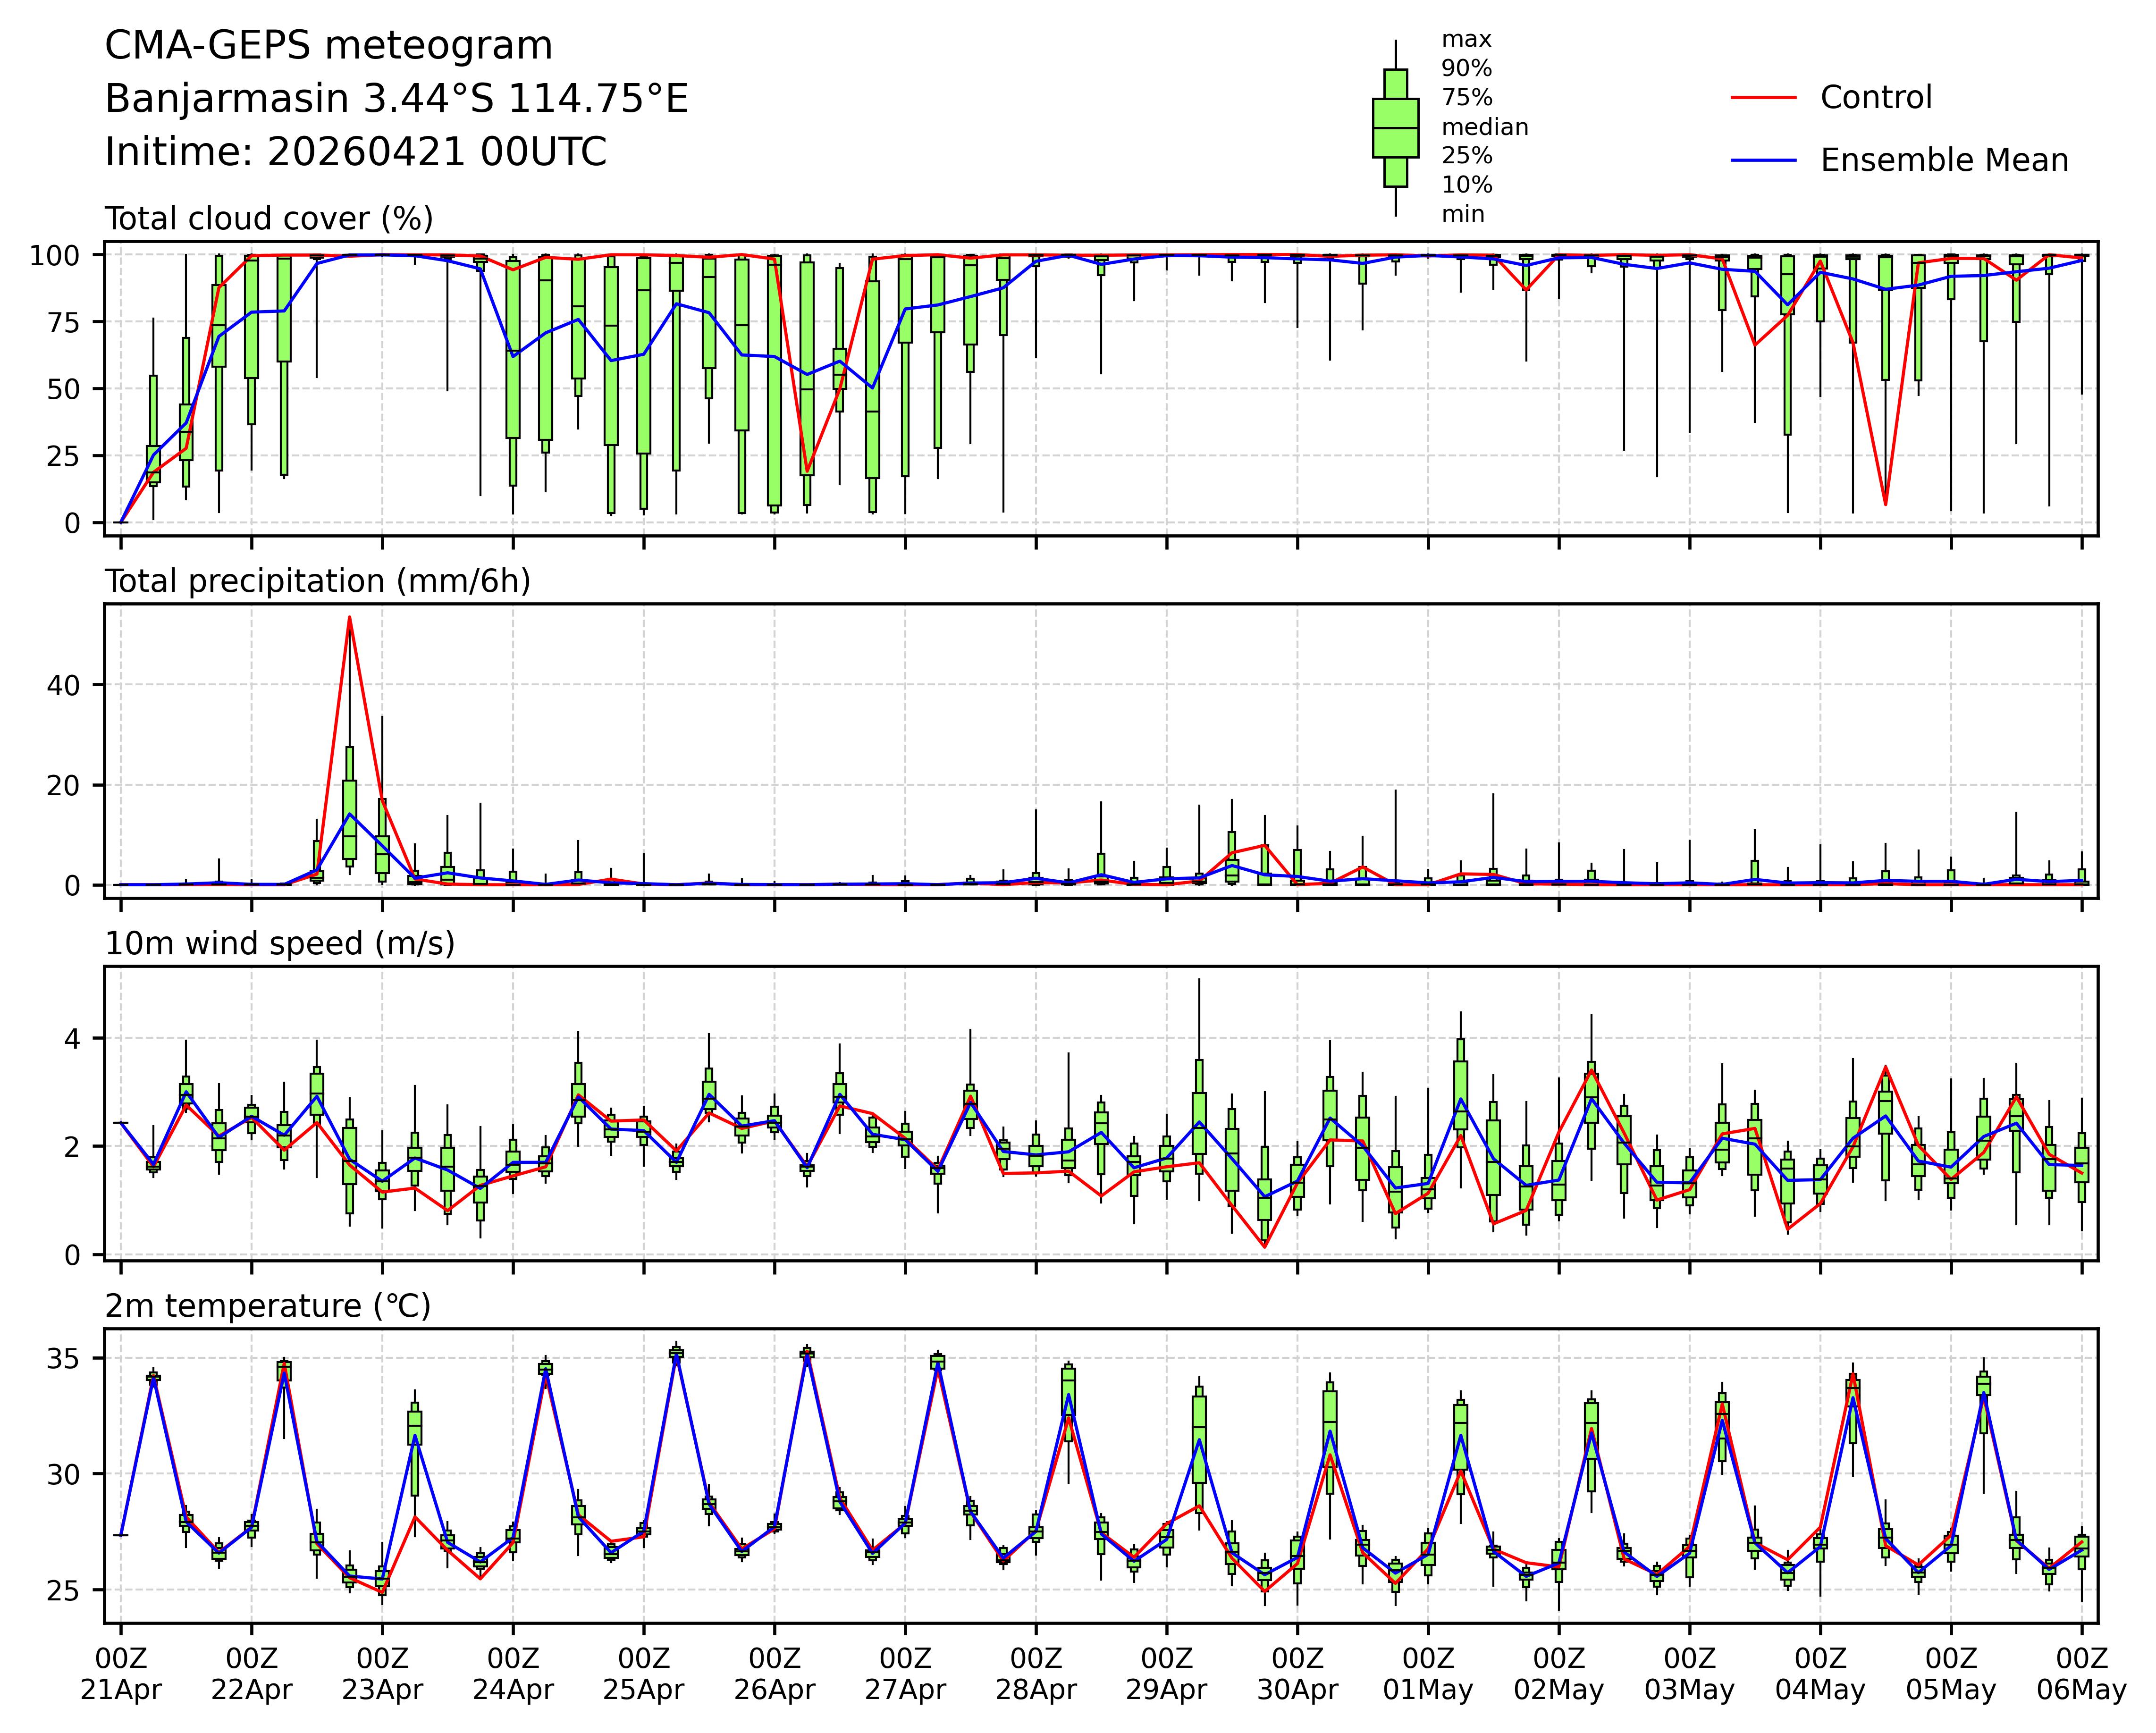Click the 00Z 21Apr axis label

pyautogui.click(x=121, y=1675)
